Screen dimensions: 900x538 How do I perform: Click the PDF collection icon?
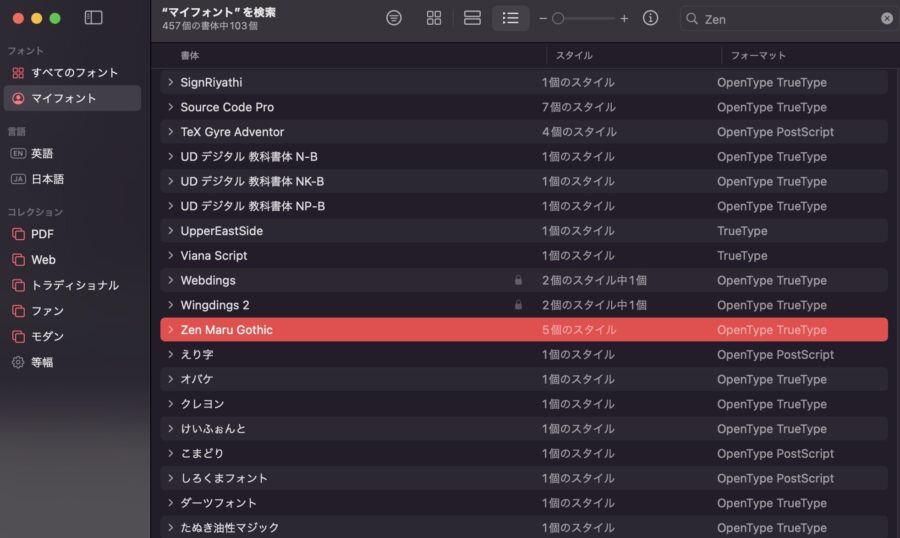pos(18,234)
